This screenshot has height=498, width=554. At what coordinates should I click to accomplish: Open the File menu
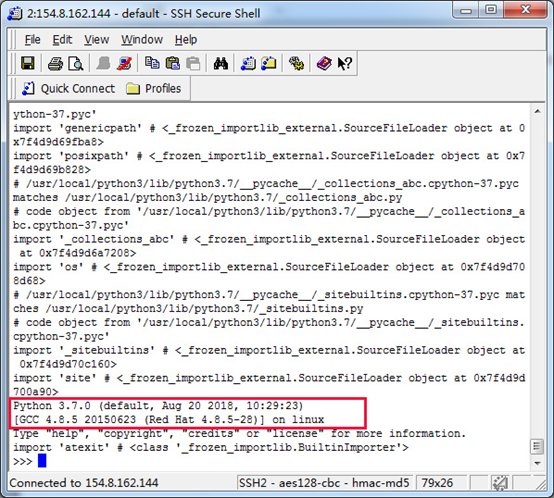click(33, 40)
